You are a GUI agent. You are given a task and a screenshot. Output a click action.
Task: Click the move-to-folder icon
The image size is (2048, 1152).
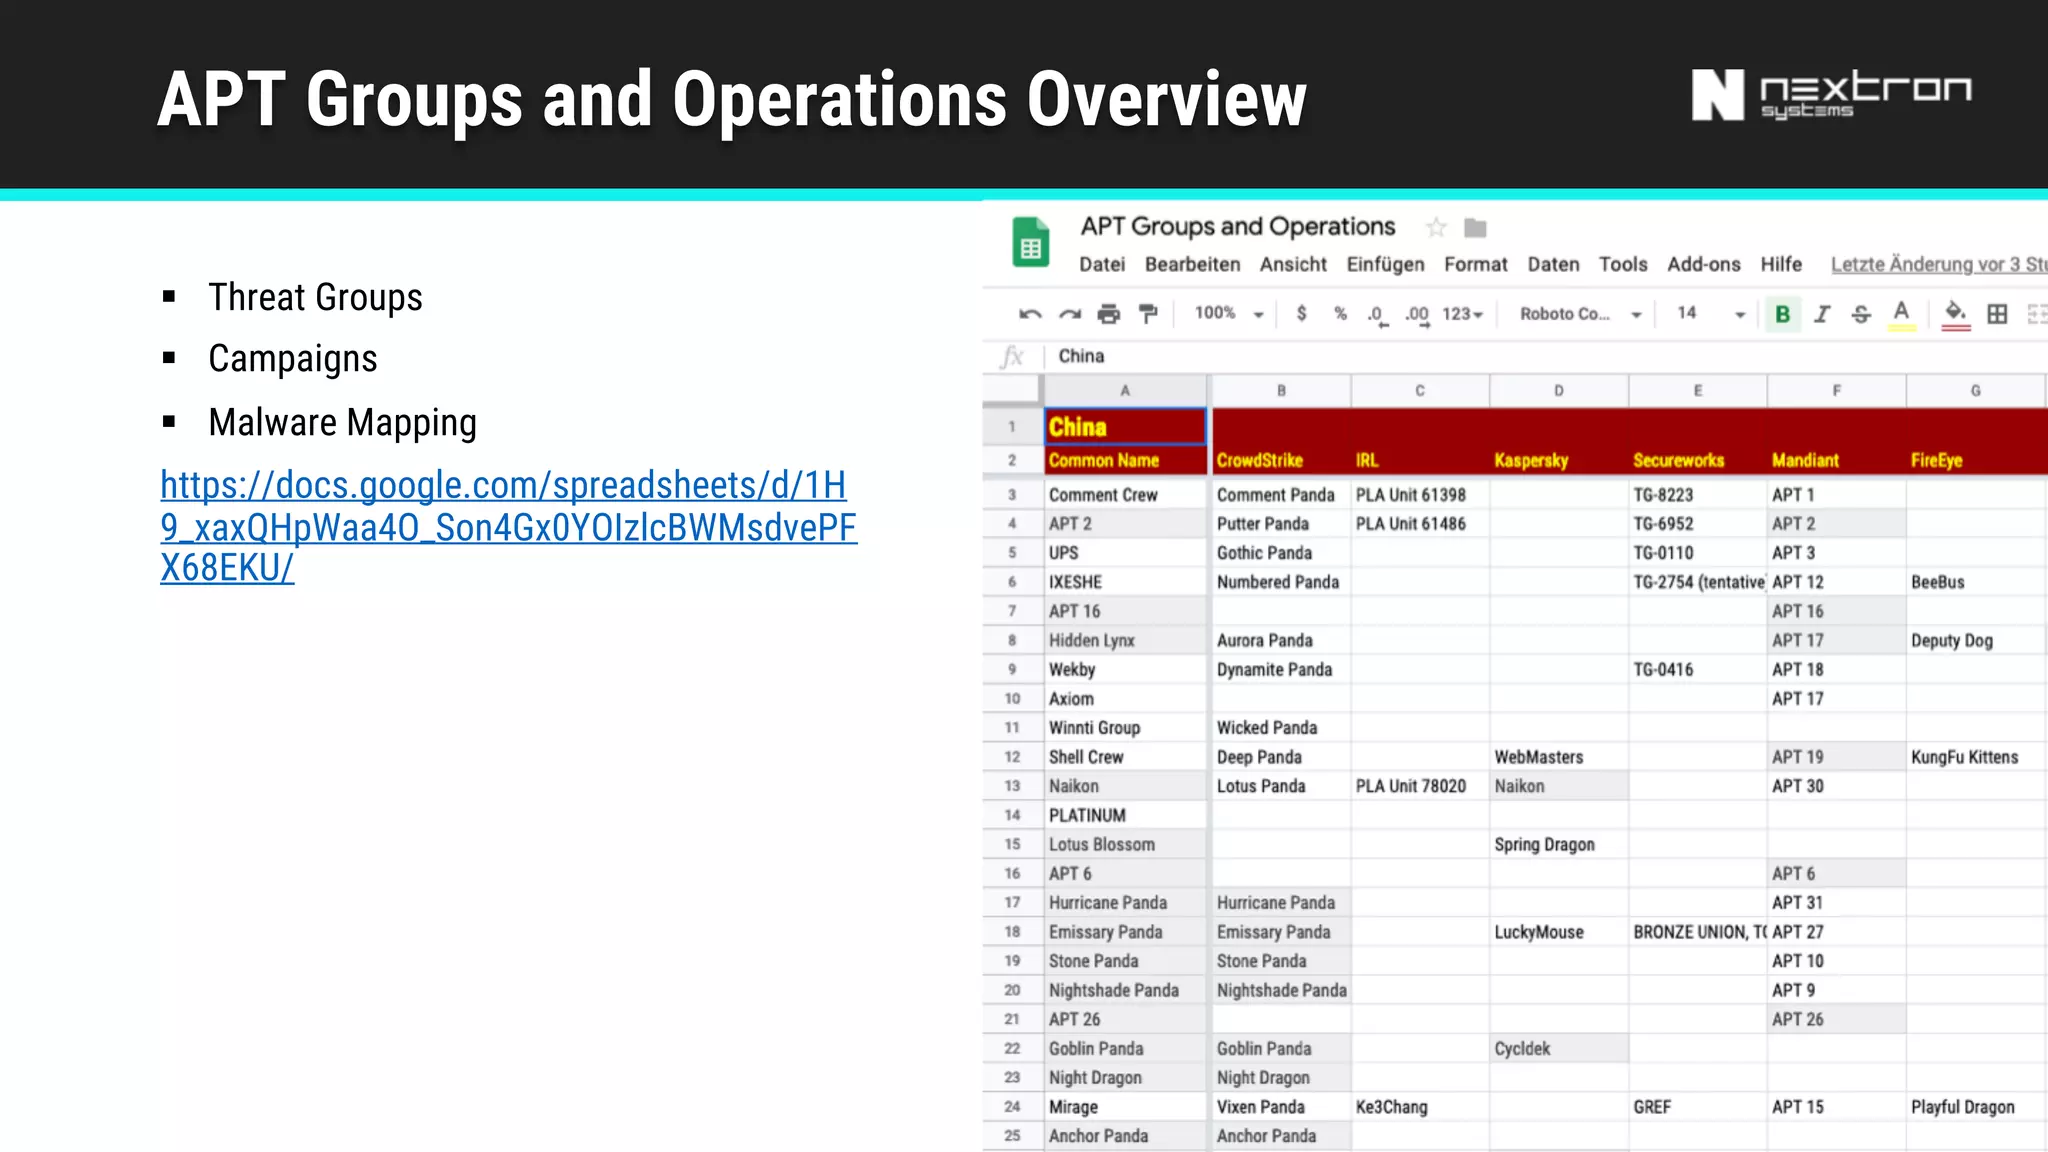[1475, 228]
